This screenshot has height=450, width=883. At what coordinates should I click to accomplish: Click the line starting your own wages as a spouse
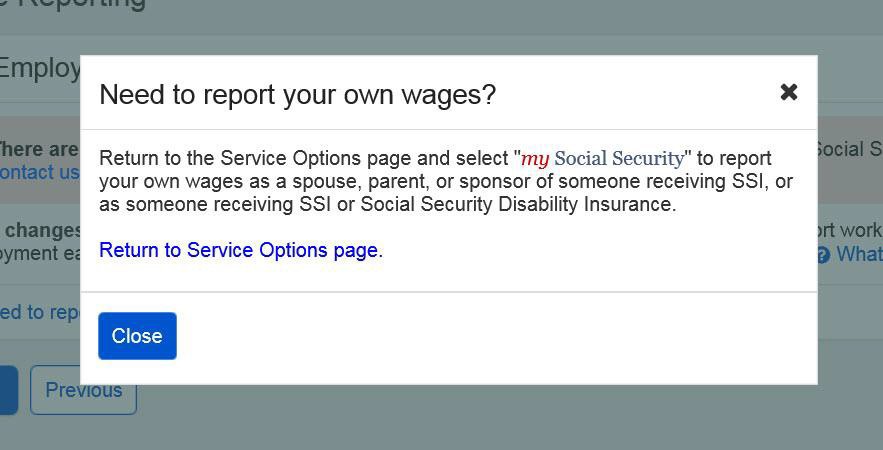tap(445, 181)
